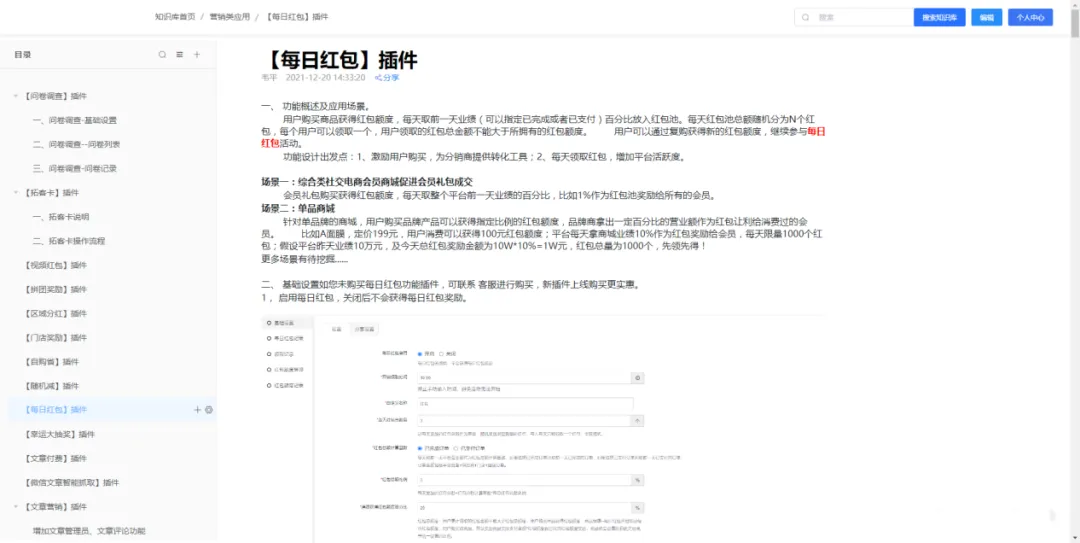Click the 【拓客卡】插件 tree label

[50, 192]
